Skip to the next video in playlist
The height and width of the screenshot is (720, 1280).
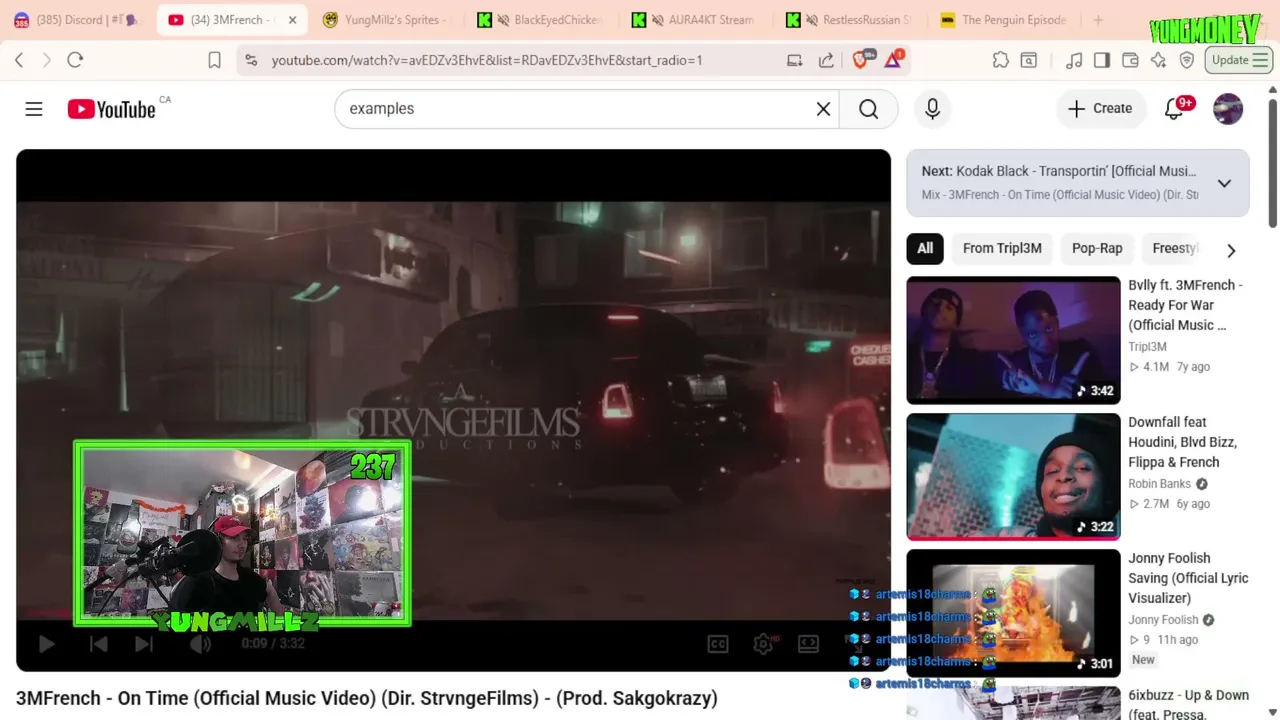(144, 644)
